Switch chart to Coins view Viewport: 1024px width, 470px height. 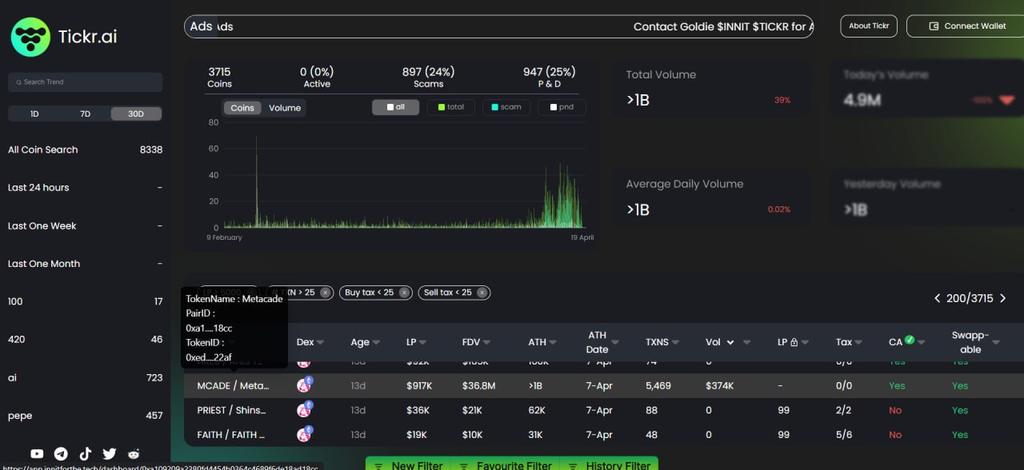tap(242, 108)
